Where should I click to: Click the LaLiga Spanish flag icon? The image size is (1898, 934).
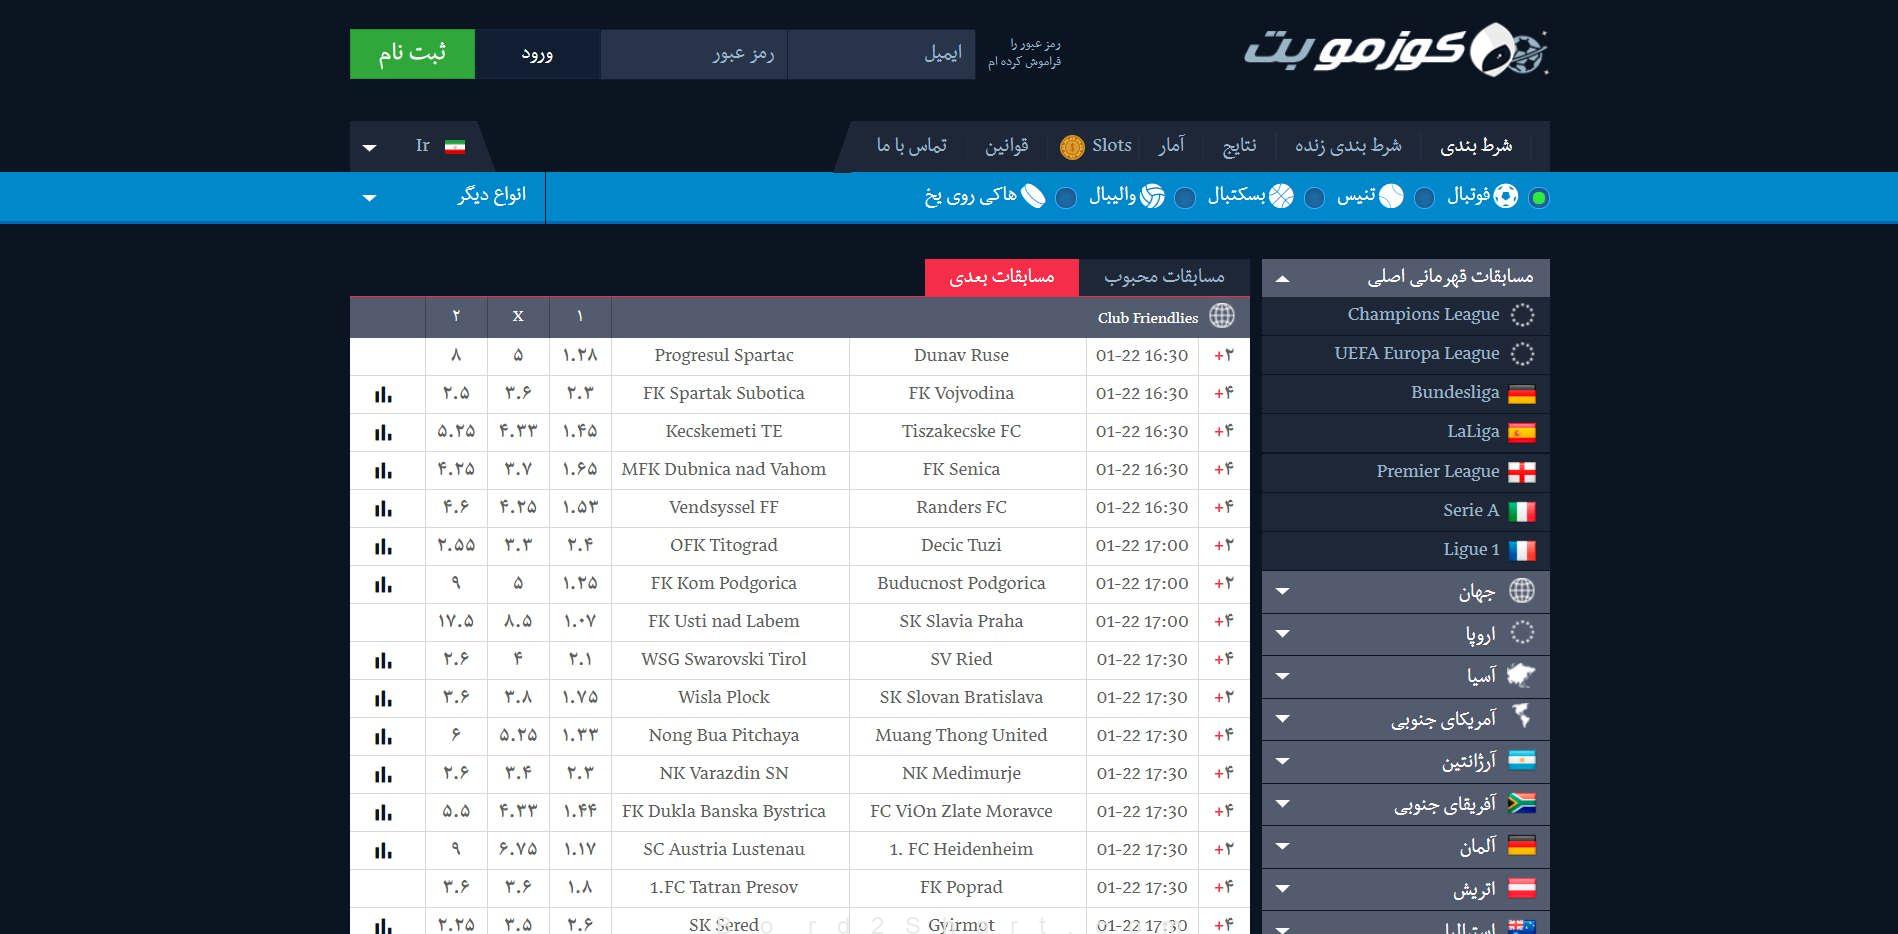coord(1522,433)
